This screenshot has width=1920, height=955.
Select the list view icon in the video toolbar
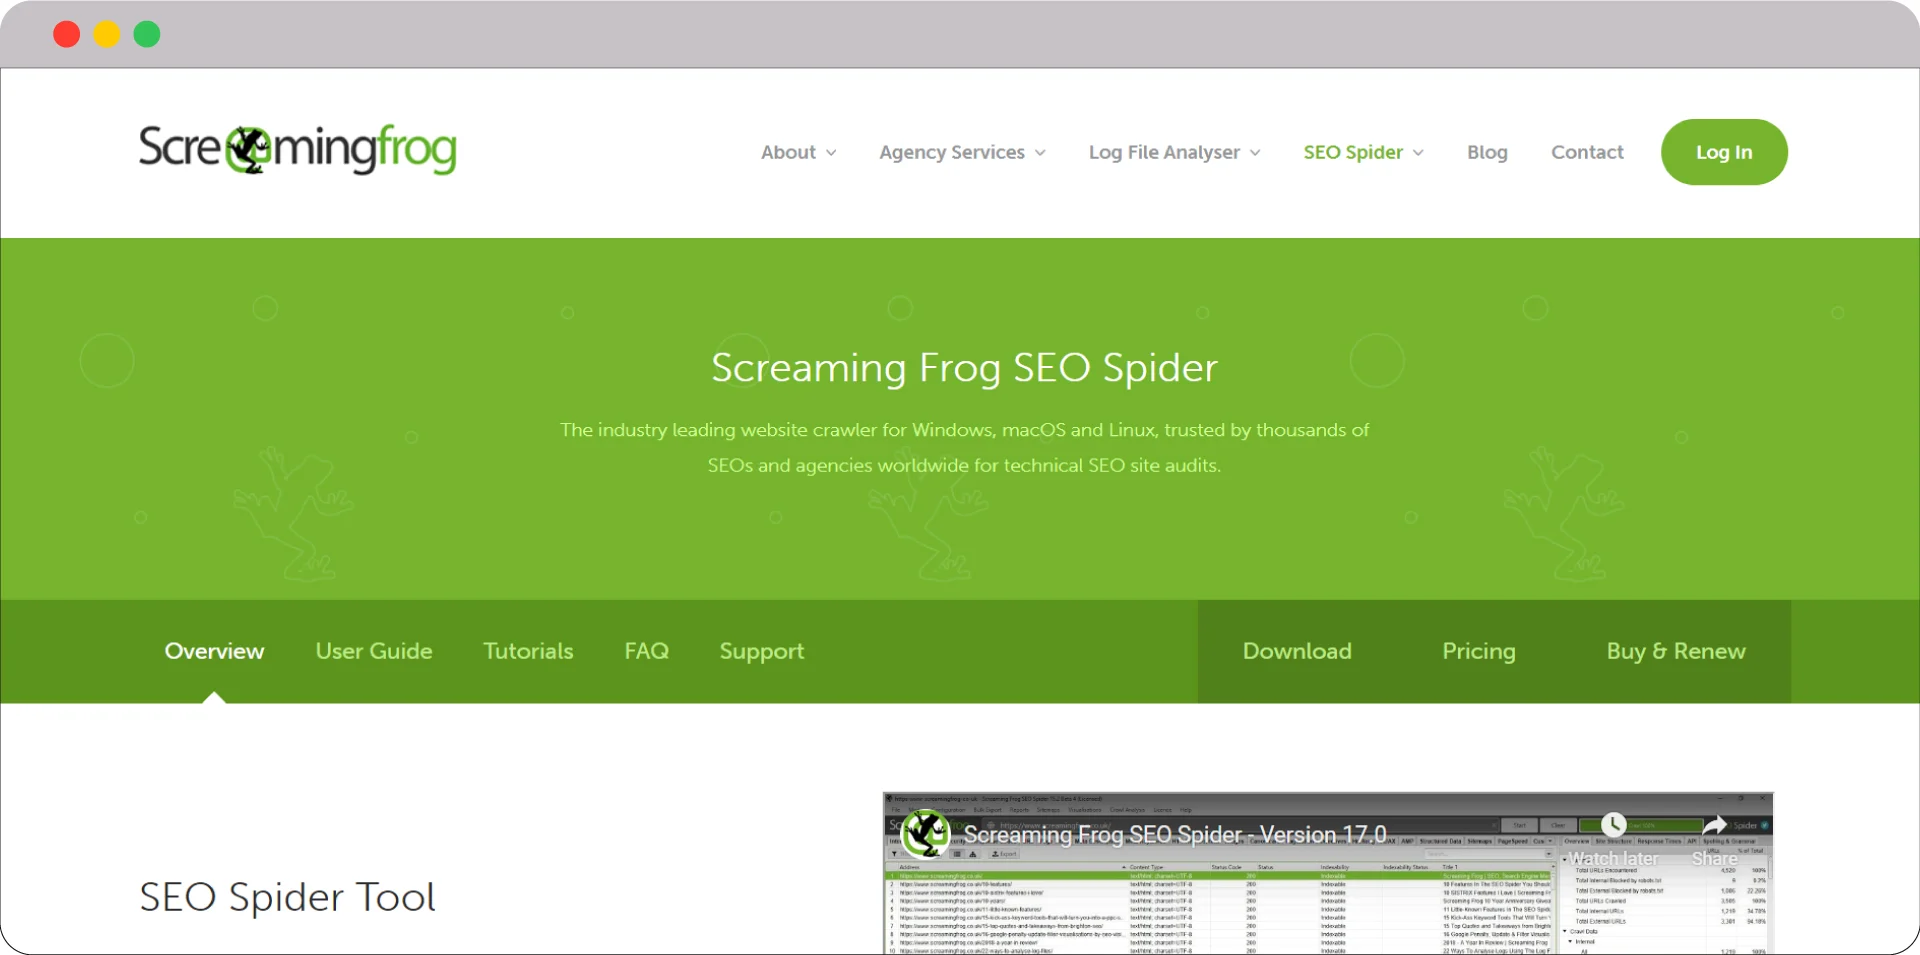pyautogui.click(x=958, y=854)
